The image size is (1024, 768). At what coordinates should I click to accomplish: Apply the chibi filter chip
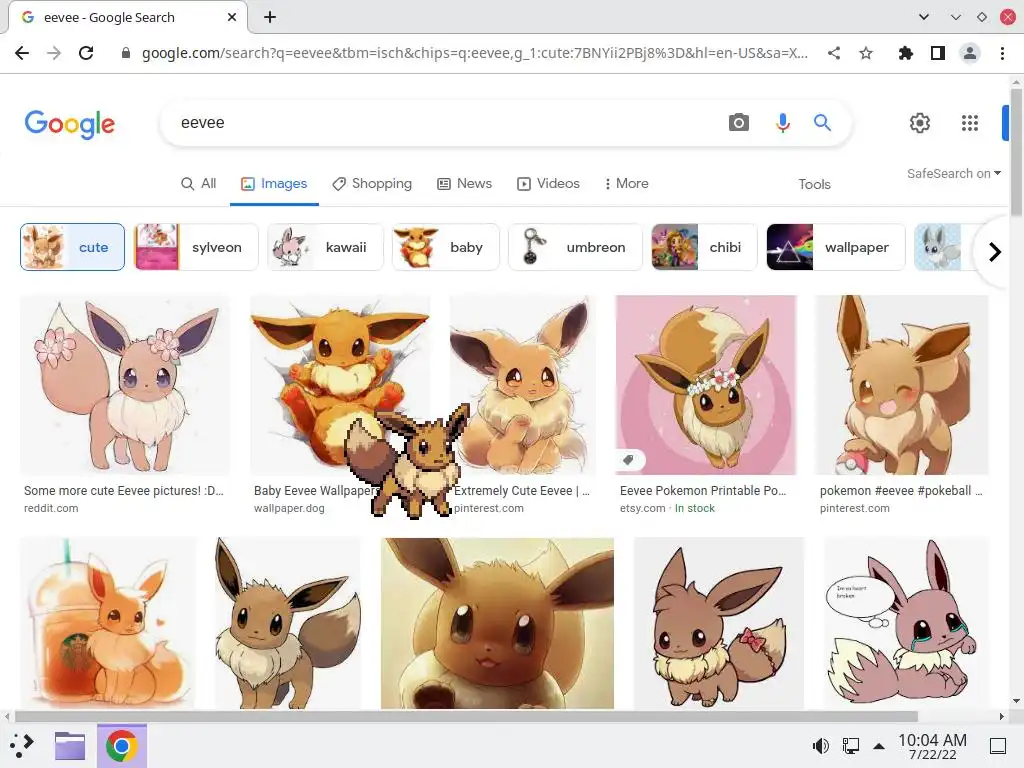(x=704, y=247)
